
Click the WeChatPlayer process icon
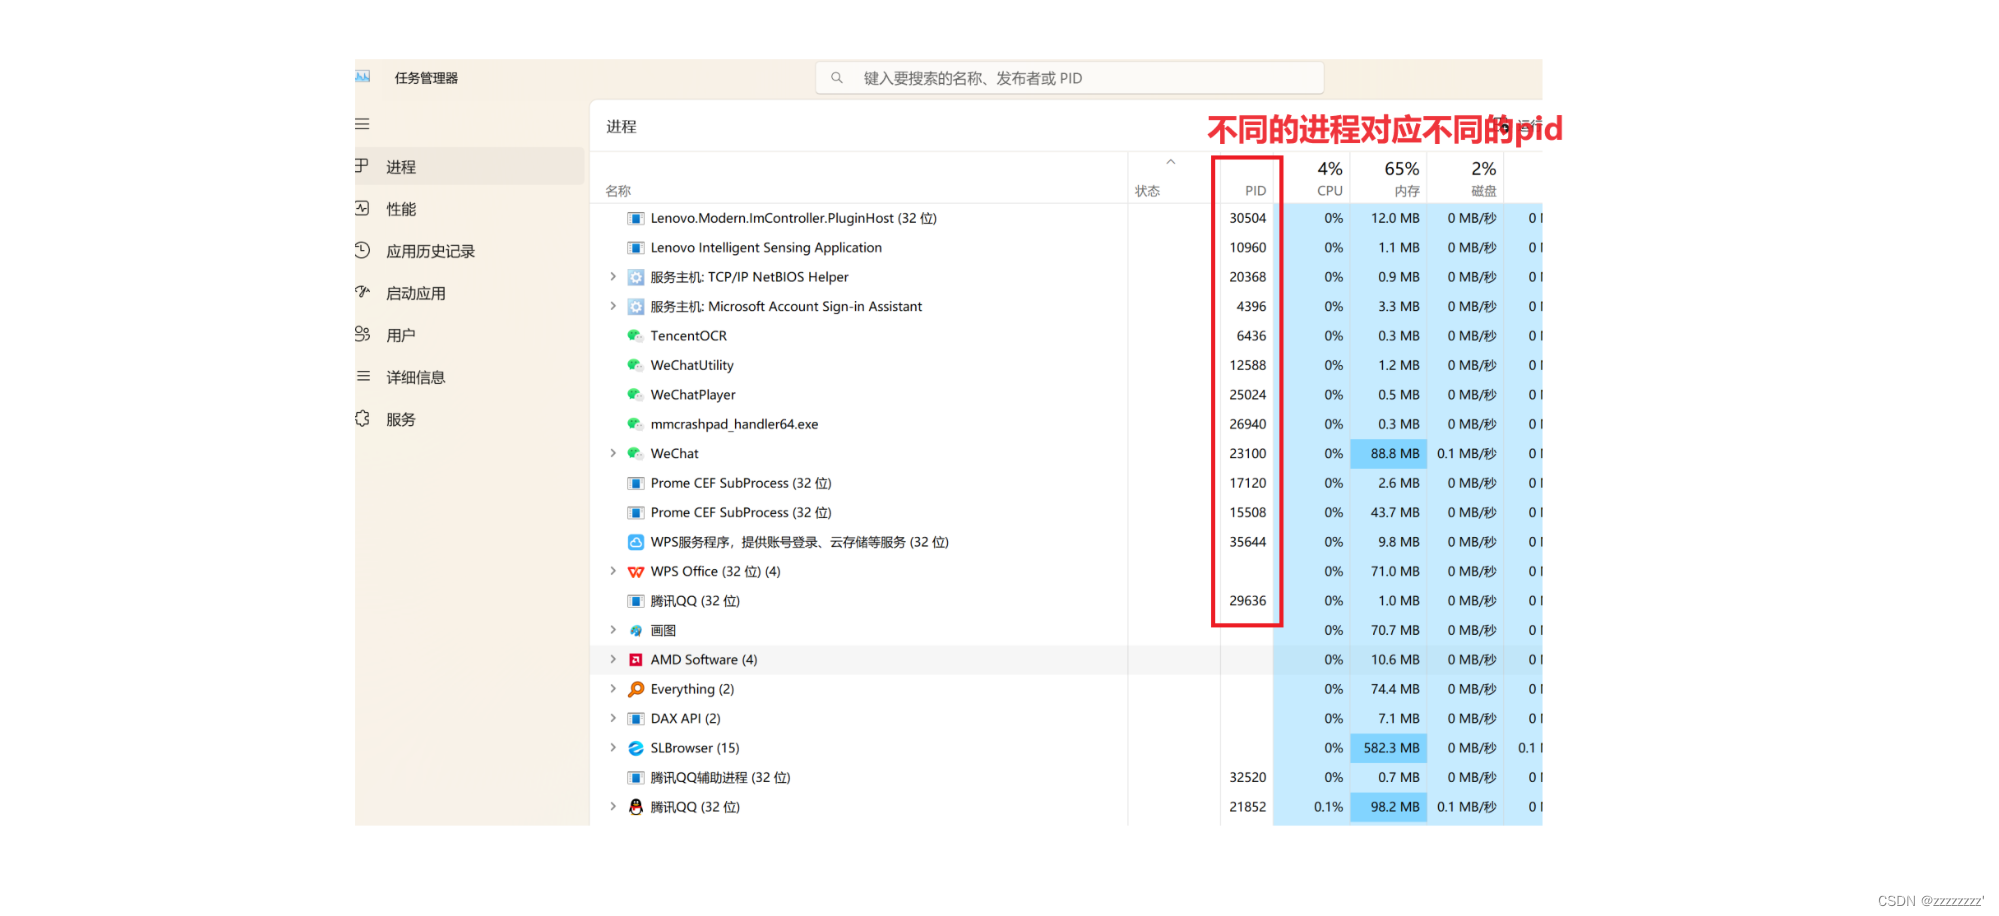pyautogui.click(x=635, y=395)
